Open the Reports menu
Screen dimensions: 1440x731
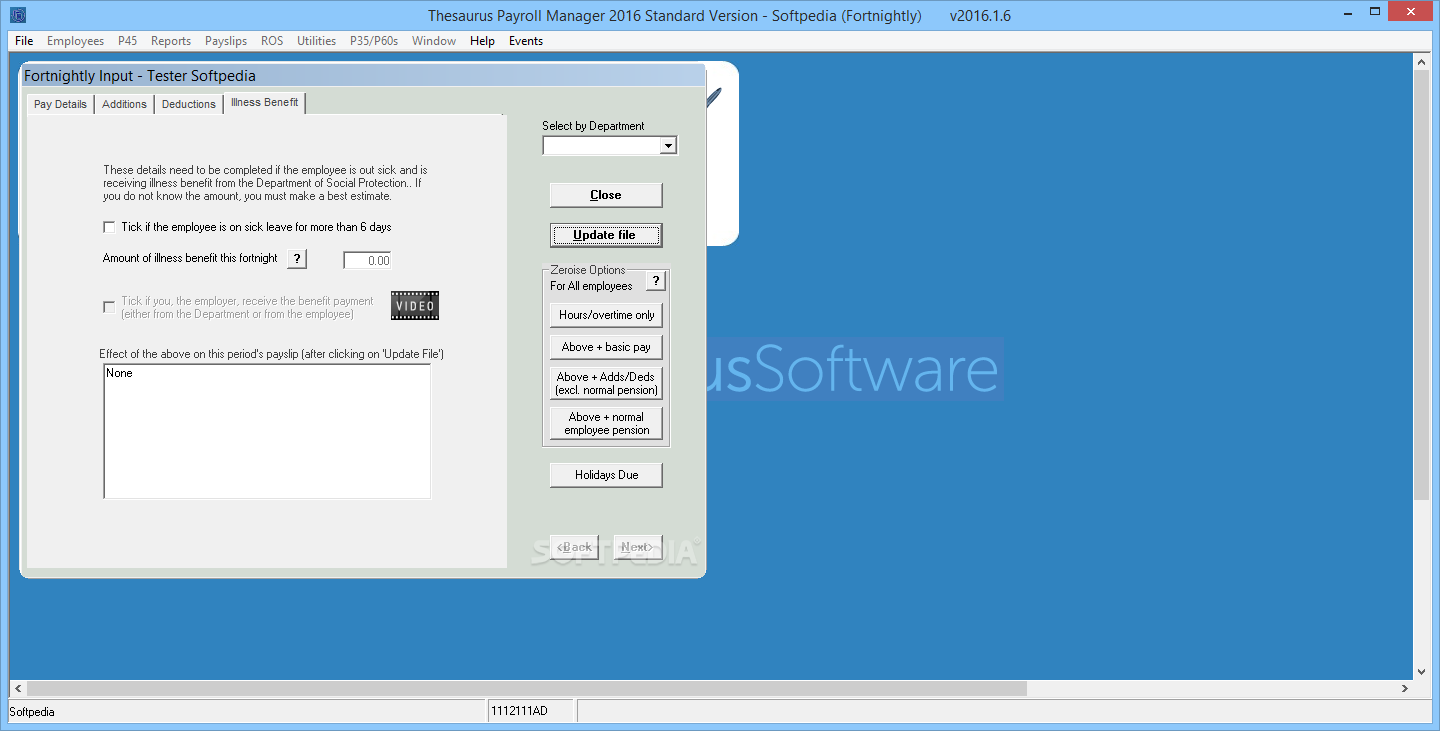(171, 41)
